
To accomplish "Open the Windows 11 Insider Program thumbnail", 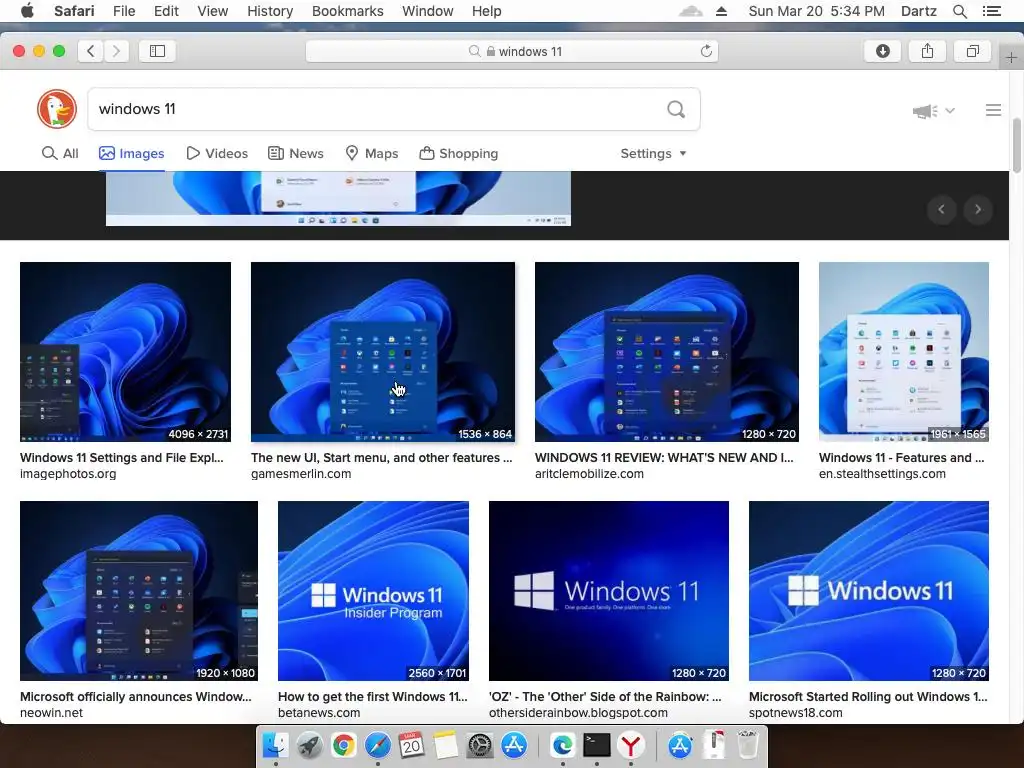I will [x=374, y=591].
